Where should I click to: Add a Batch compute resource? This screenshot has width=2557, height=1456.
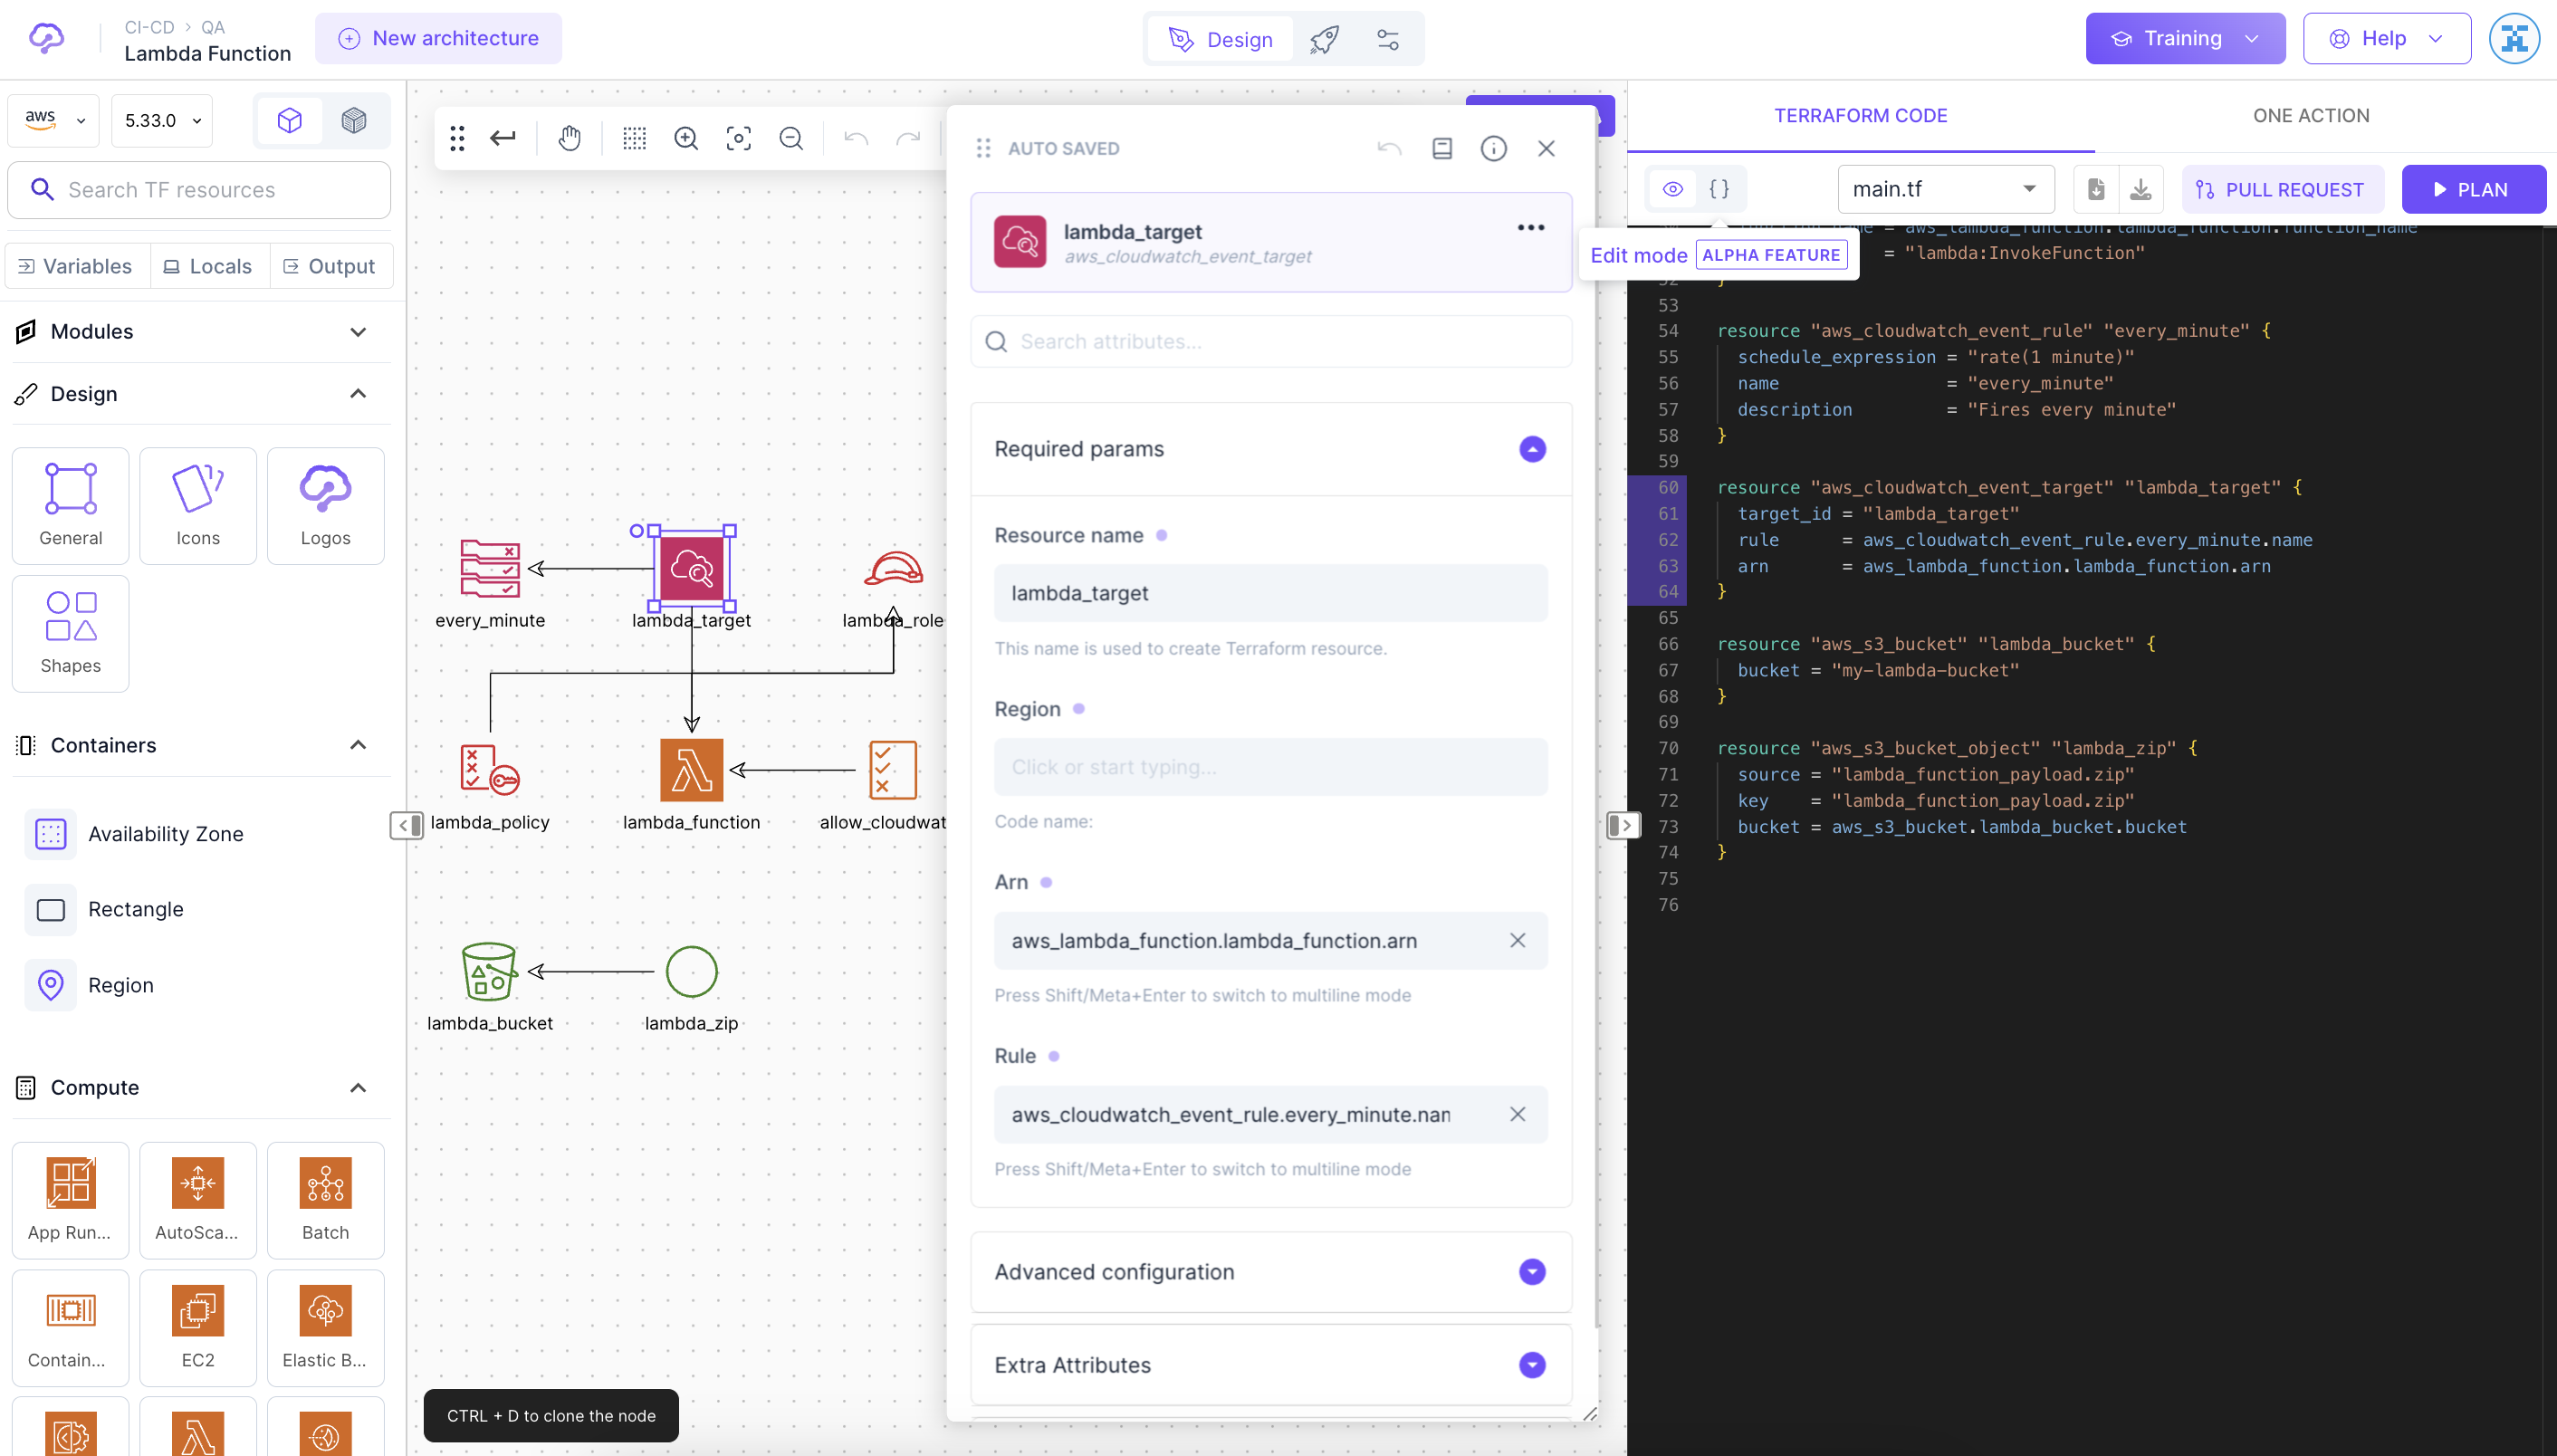point(325,1200)
